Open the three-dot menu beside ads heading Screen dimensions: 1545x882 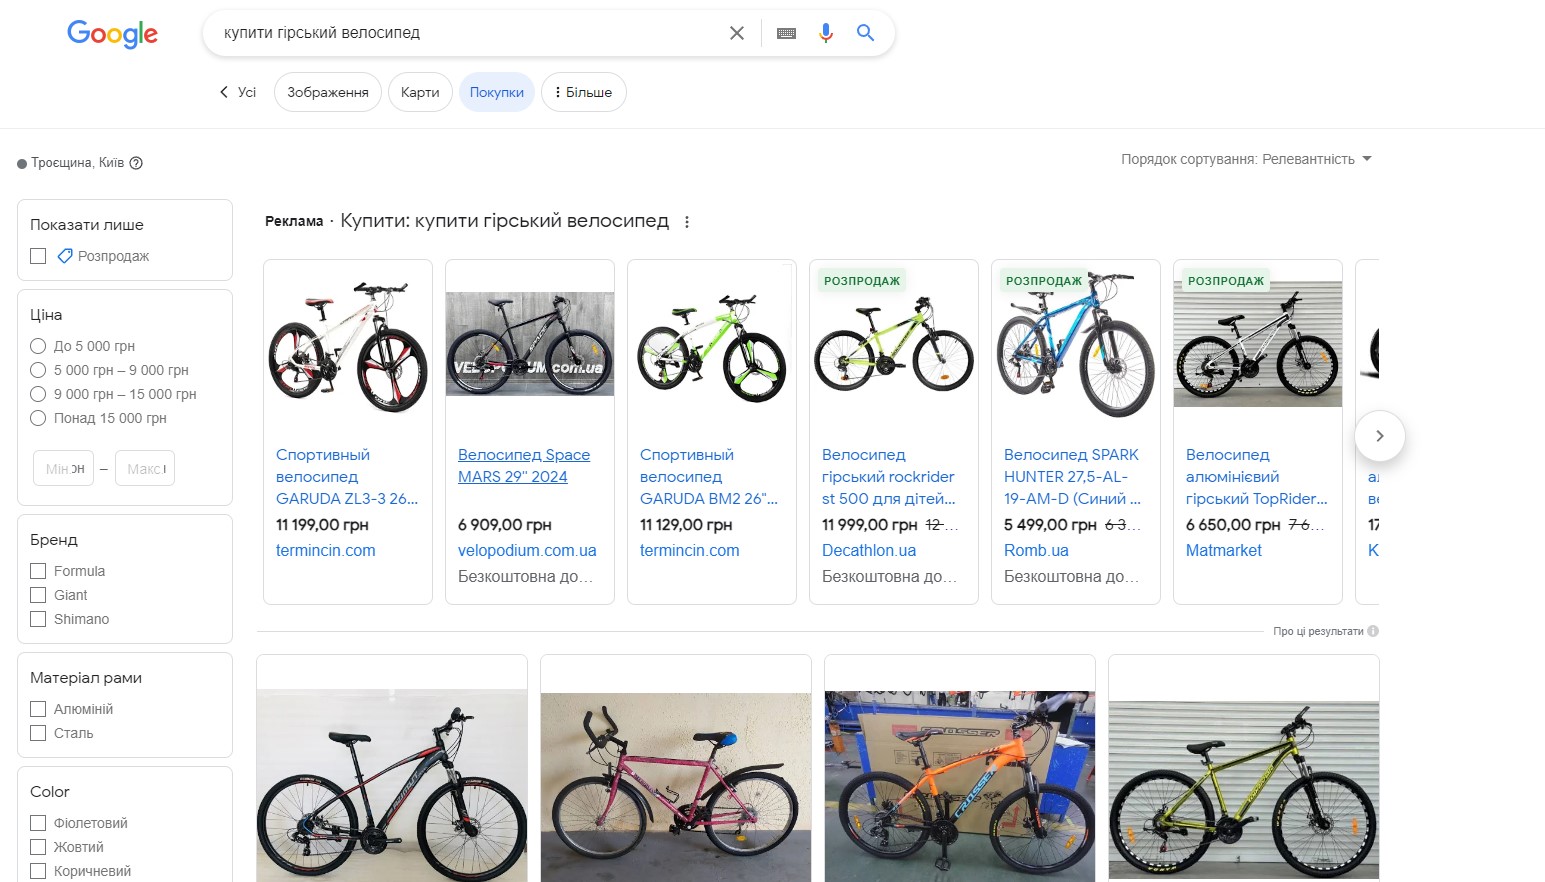pos(687,222)
